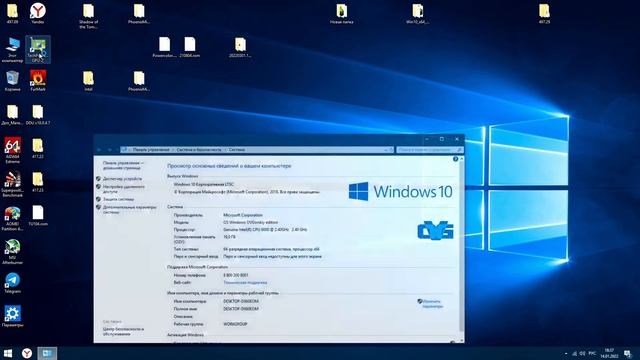Select the Параметры gear desktop shortcut

click(12, 316)
